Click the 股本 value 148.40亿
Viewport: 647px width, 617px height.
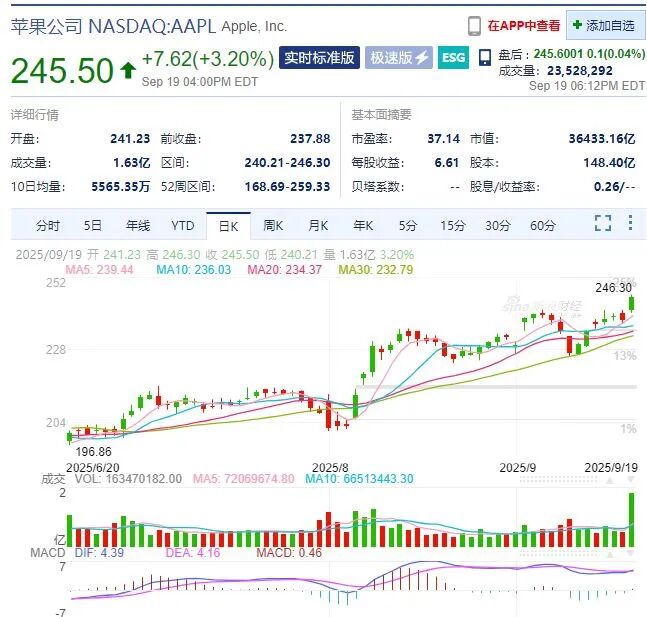pos(609,163)
